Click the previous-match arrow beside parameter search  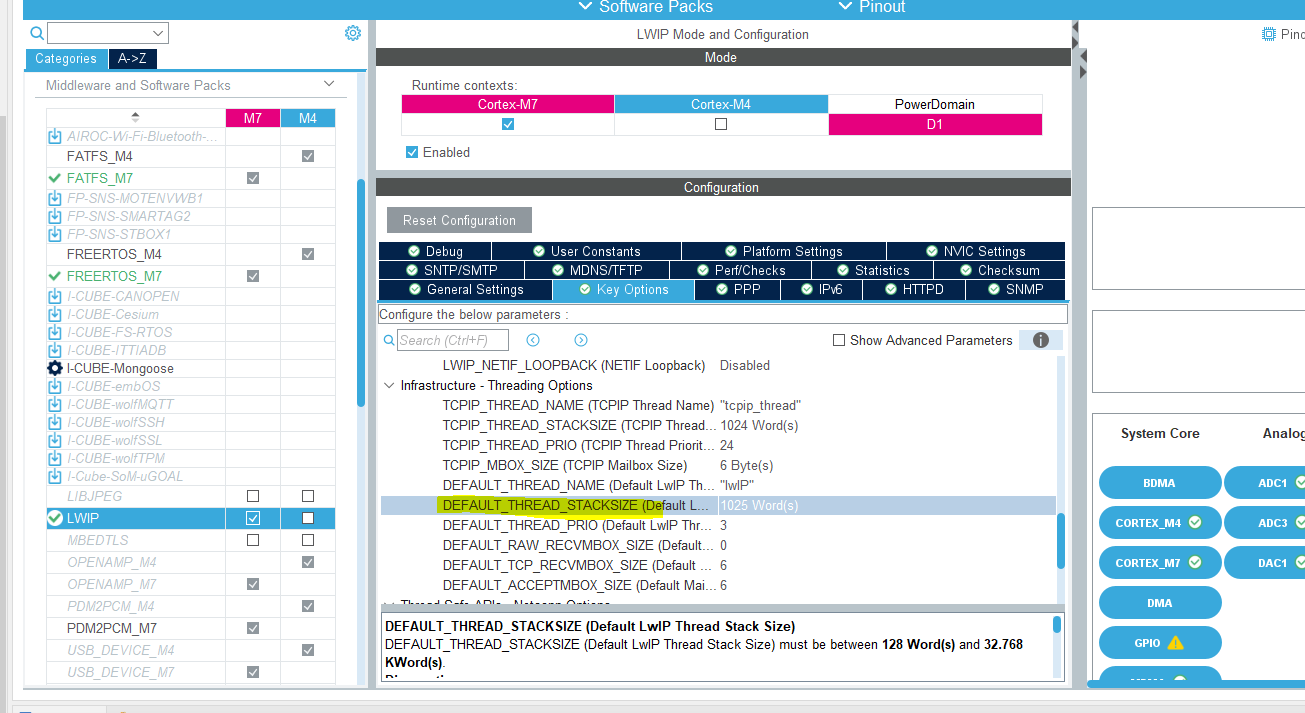(x=532, y=340)
